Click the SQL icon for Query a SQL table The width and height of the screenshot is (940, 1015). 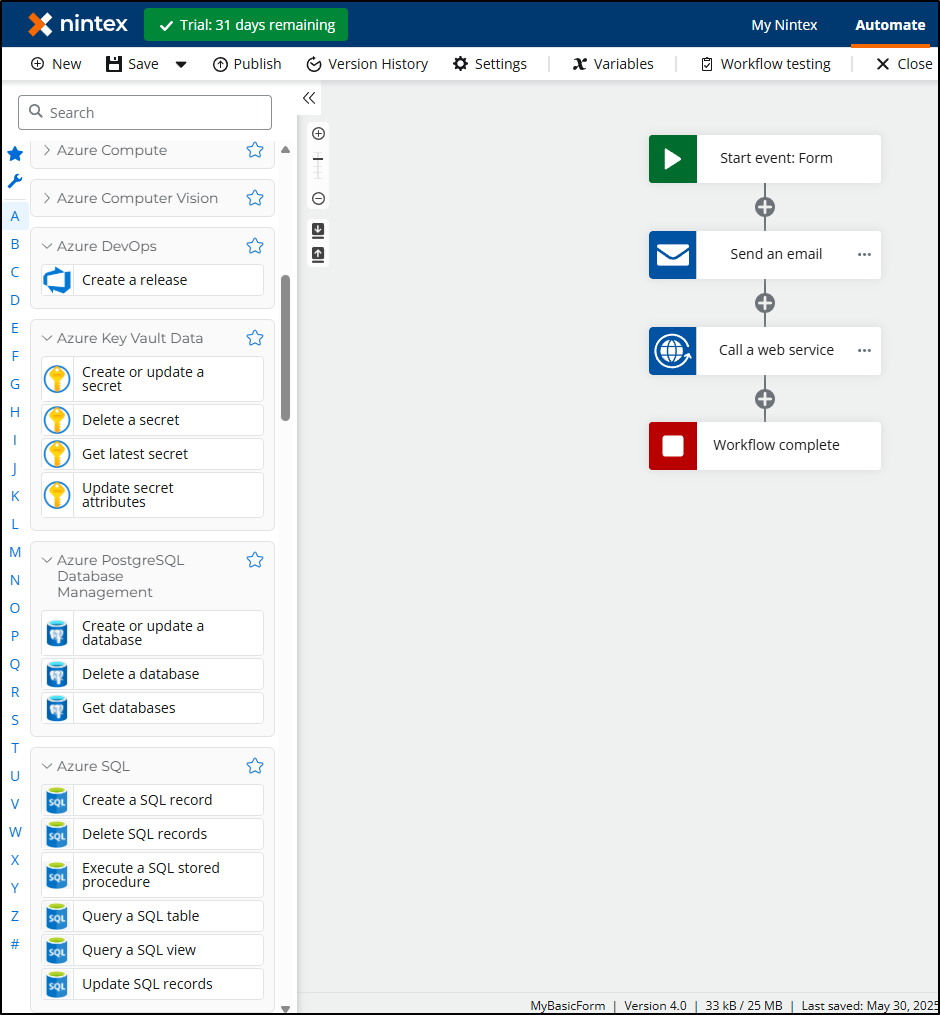(x=57, y=917)
